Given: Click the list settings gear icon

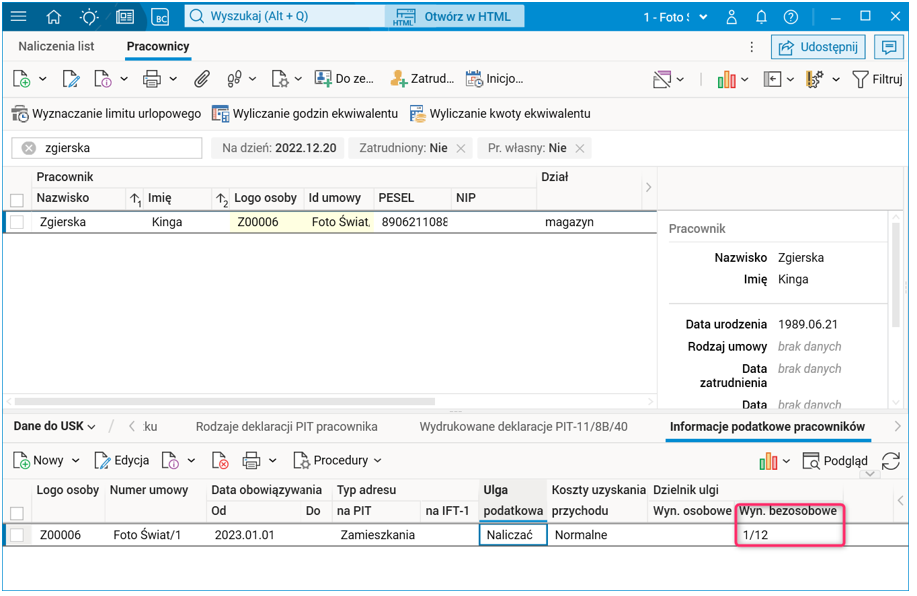Looking at the screenshot, I should click(x=815, y=79).
